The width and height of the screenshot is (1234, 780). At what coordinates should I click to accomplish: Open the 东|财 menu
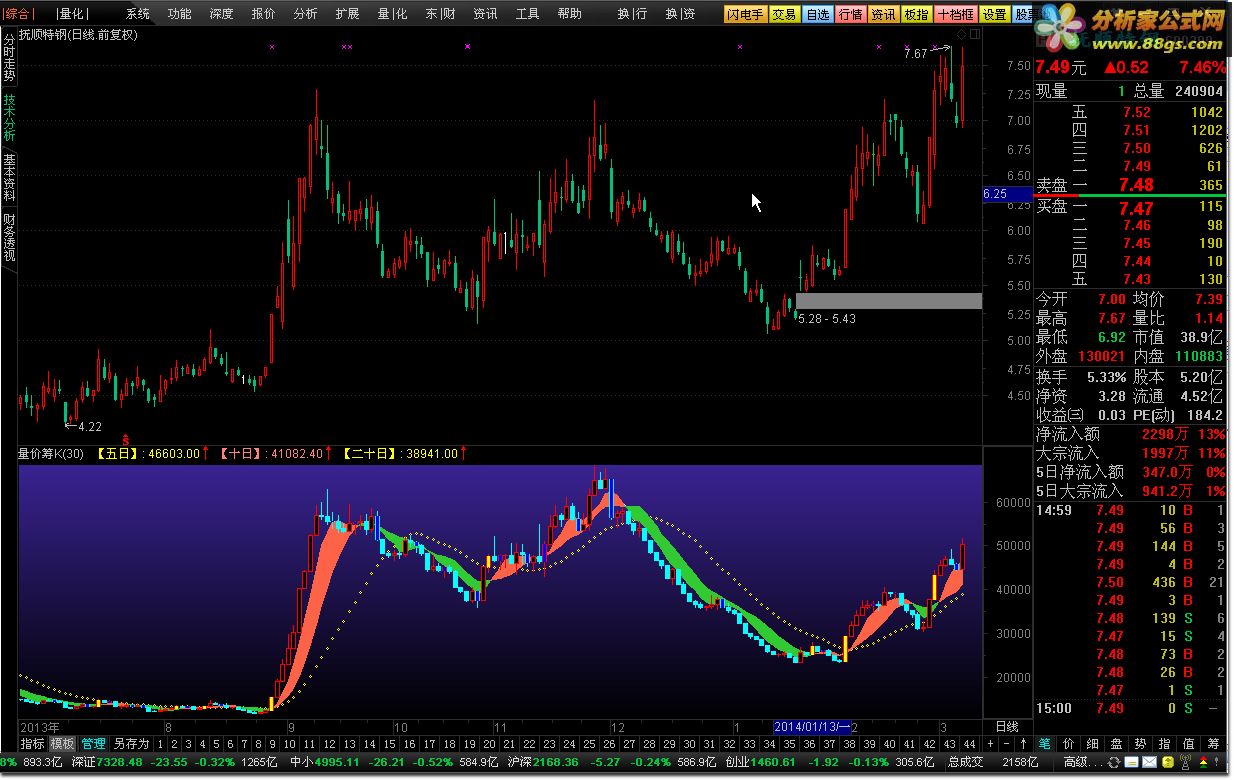(440, 14)
